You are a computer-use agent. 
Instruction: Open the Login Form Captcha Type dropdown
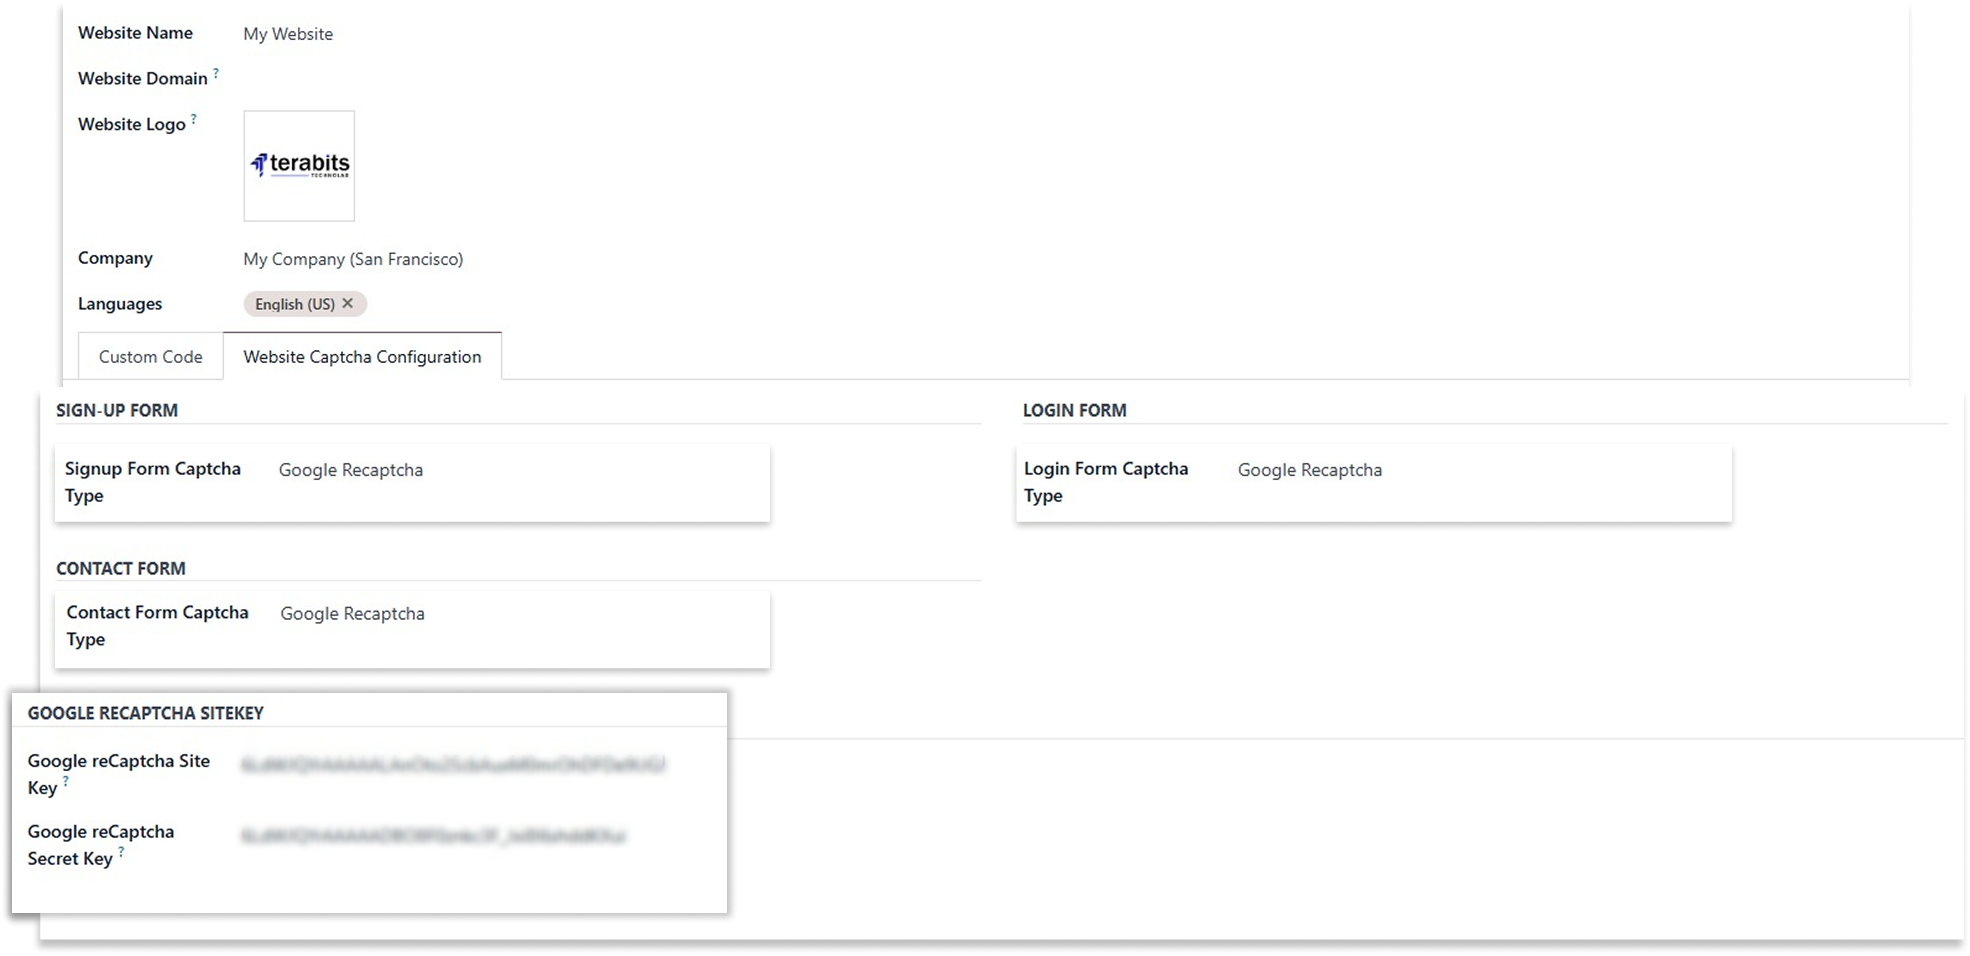(x=1475, y=470)
